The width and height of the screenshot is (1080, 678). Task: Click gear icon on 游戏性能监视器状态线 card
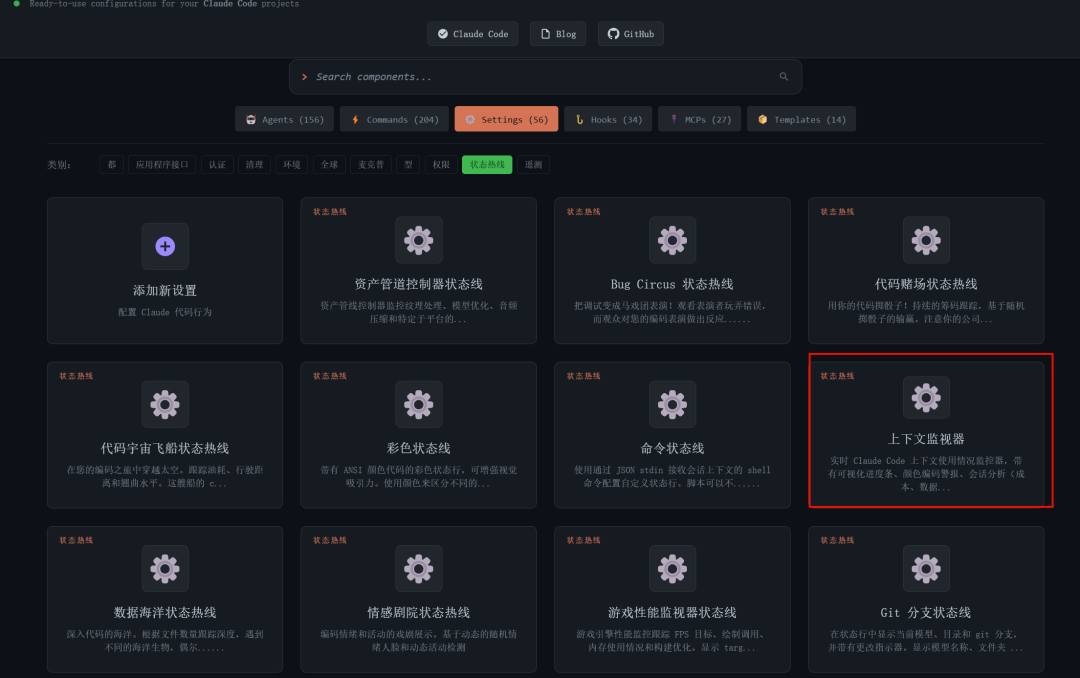(672, 568)
